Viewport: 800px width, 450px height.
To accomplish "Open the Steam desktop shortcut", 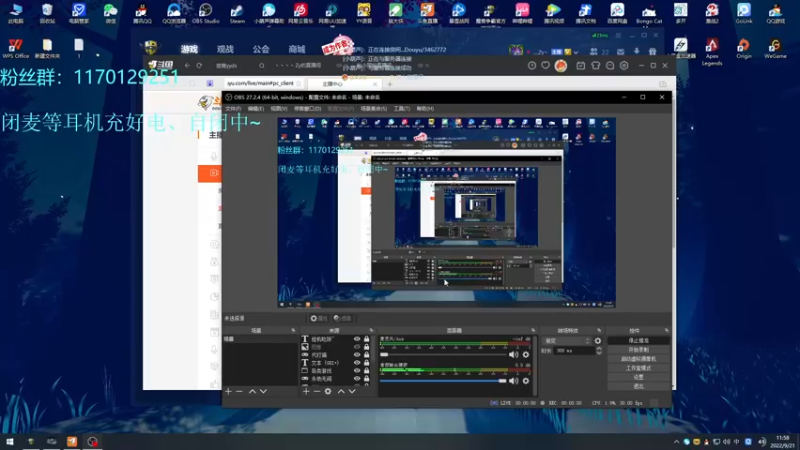I will click(x=237, y=13).
